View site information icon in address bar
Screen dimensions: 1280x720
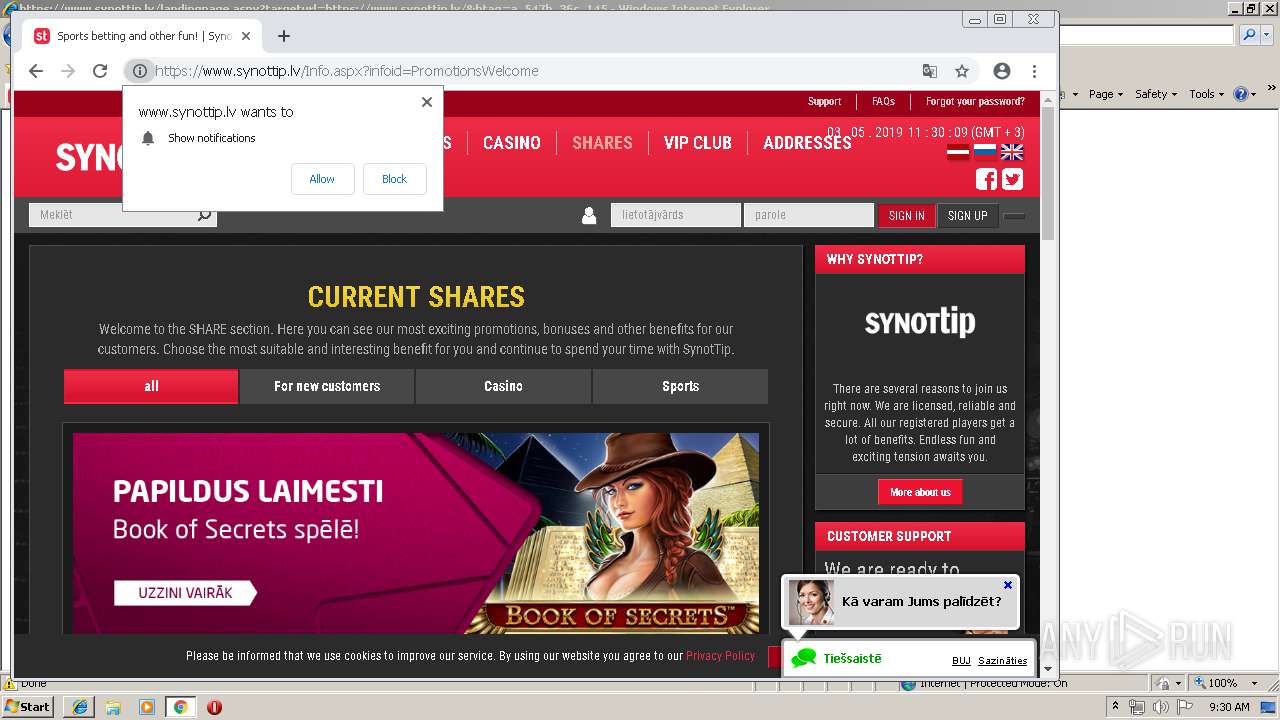click(140, 71)
